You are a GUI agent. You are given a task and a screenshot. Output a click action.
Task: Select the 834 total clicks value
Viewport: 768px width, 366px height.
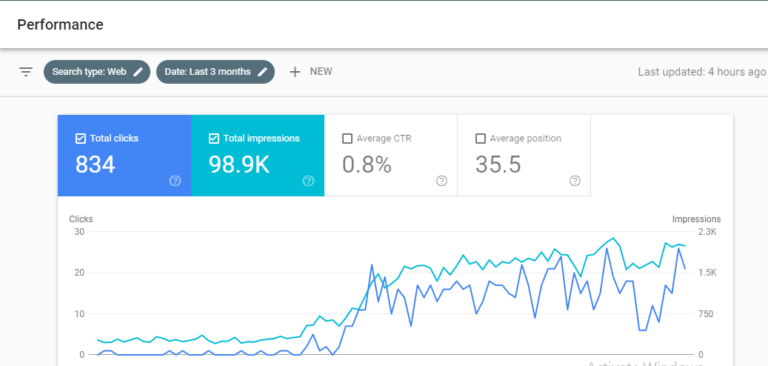[95, 165]
